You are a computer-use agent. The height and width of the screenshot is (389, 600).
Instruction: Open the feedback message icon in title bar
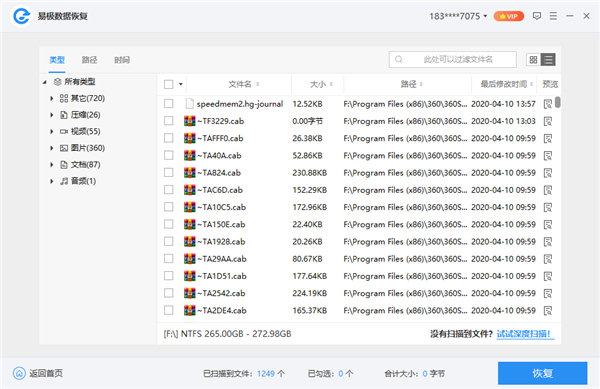(537, 16)
